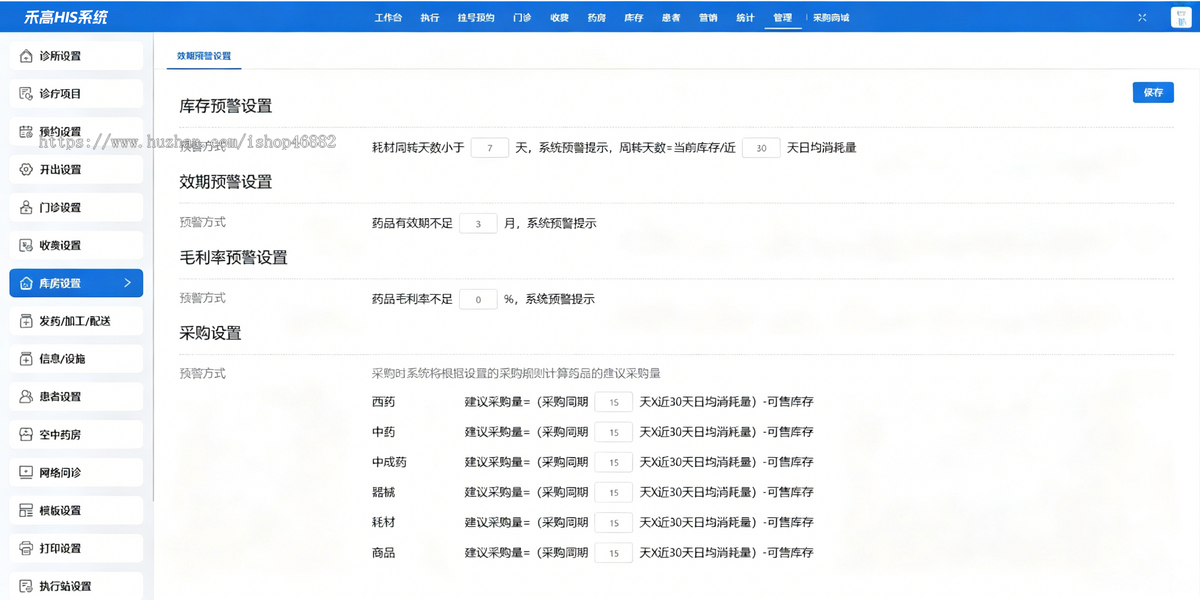Focus the 药品毛利率不足 percent field
Image resolution: width=1200 pixels, height=600 pixels.
[x=478, y=299]
